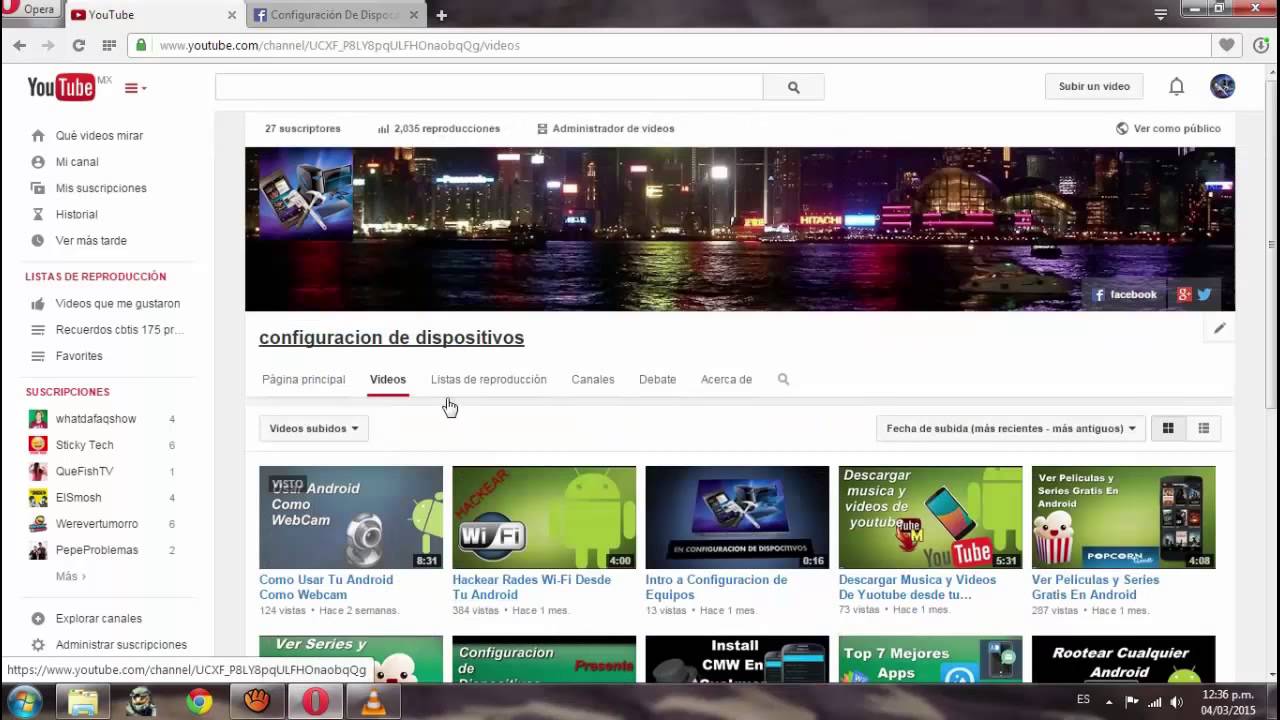This screenshot has width=1280, height=720.
Task: Click channel avatar image on banner
Action: pyautogui.click(x=306, y=194)
